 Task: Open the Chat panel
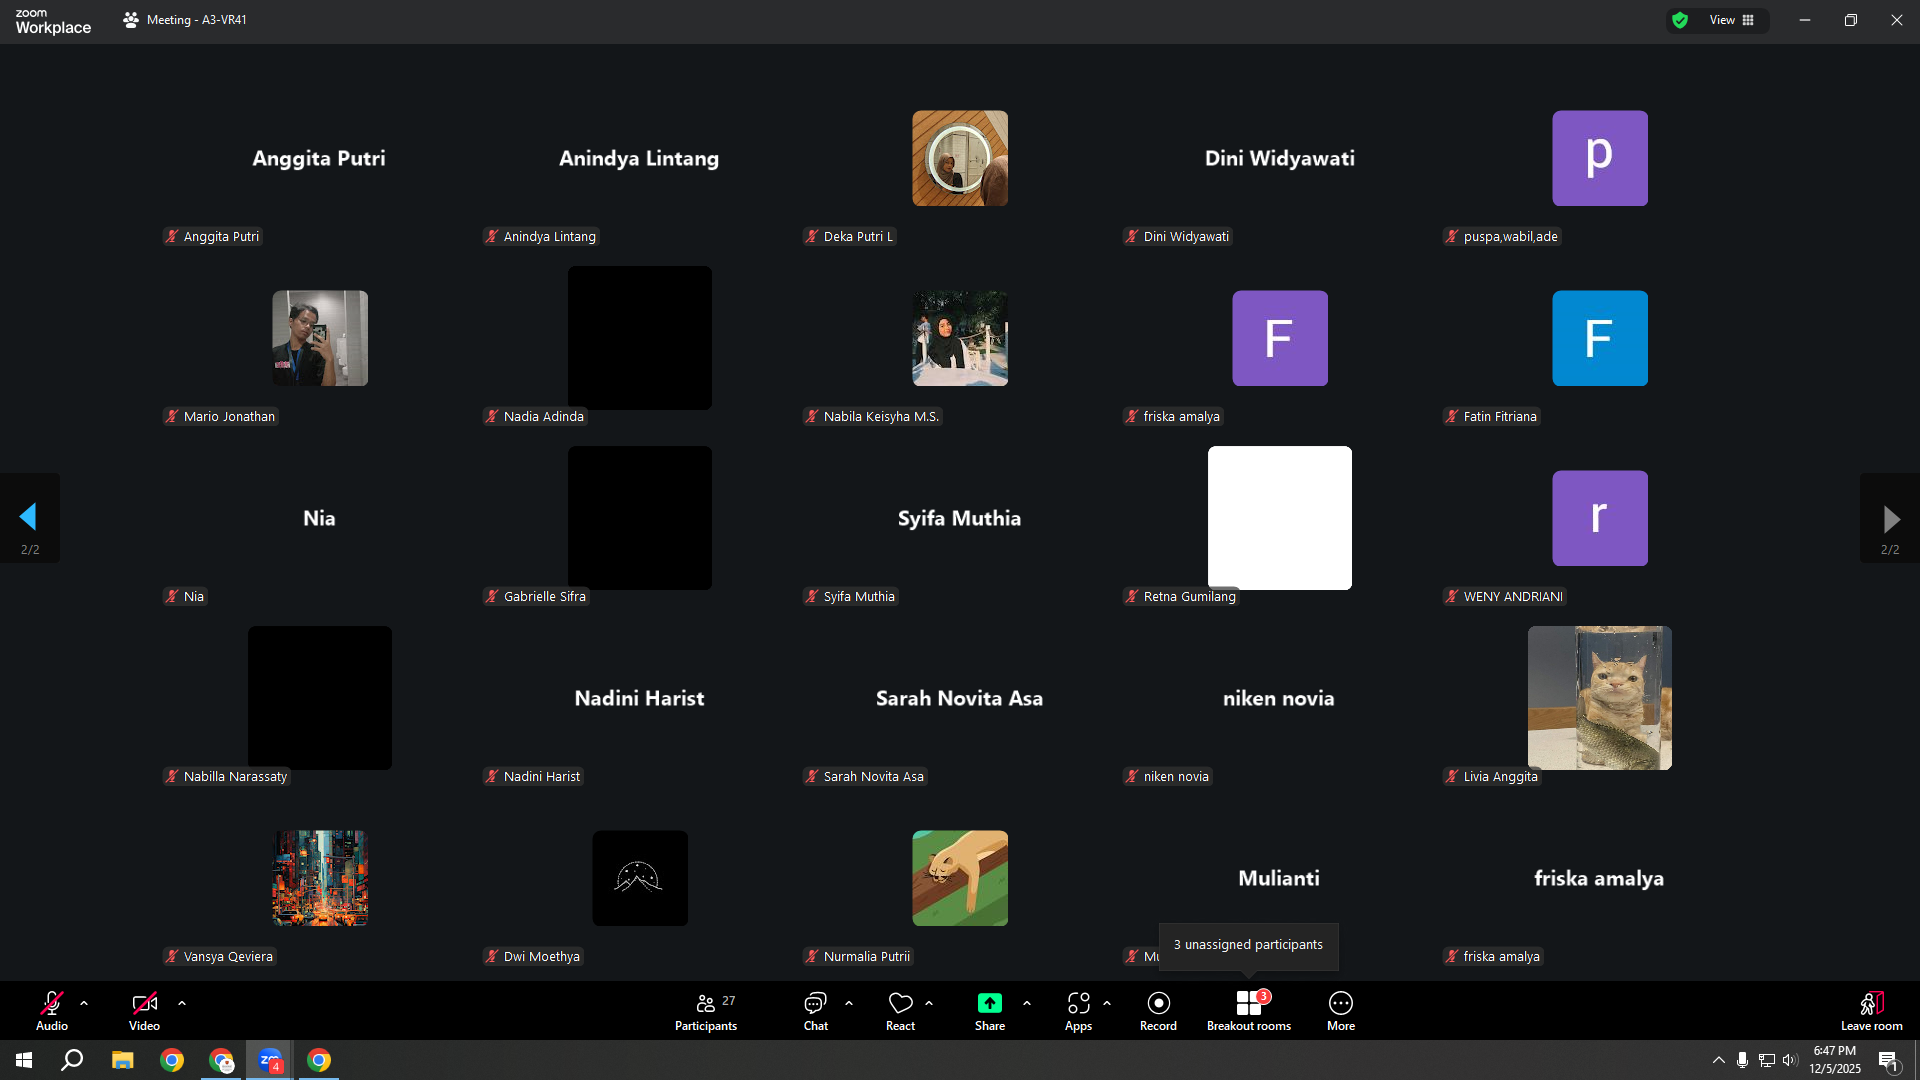click(816, 1010)
